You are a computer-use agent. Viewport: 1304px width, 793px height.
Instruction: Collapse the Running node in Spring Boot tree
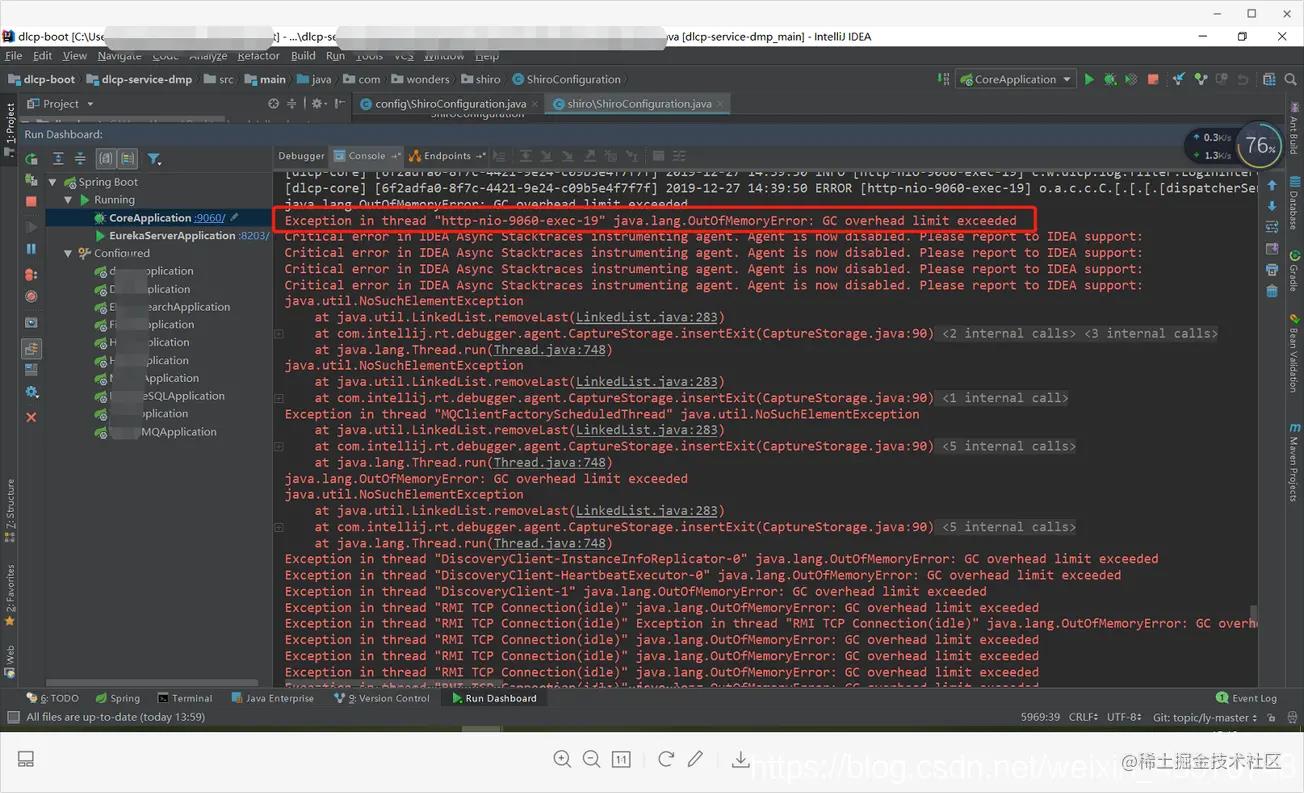click(x=69, y=199)
